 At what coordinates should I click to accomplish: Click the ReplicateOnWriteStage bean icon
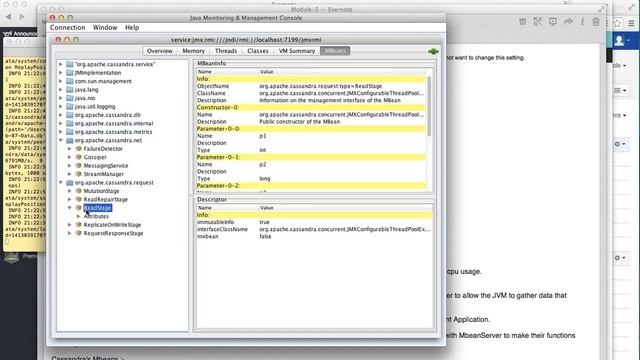point(78,225)
